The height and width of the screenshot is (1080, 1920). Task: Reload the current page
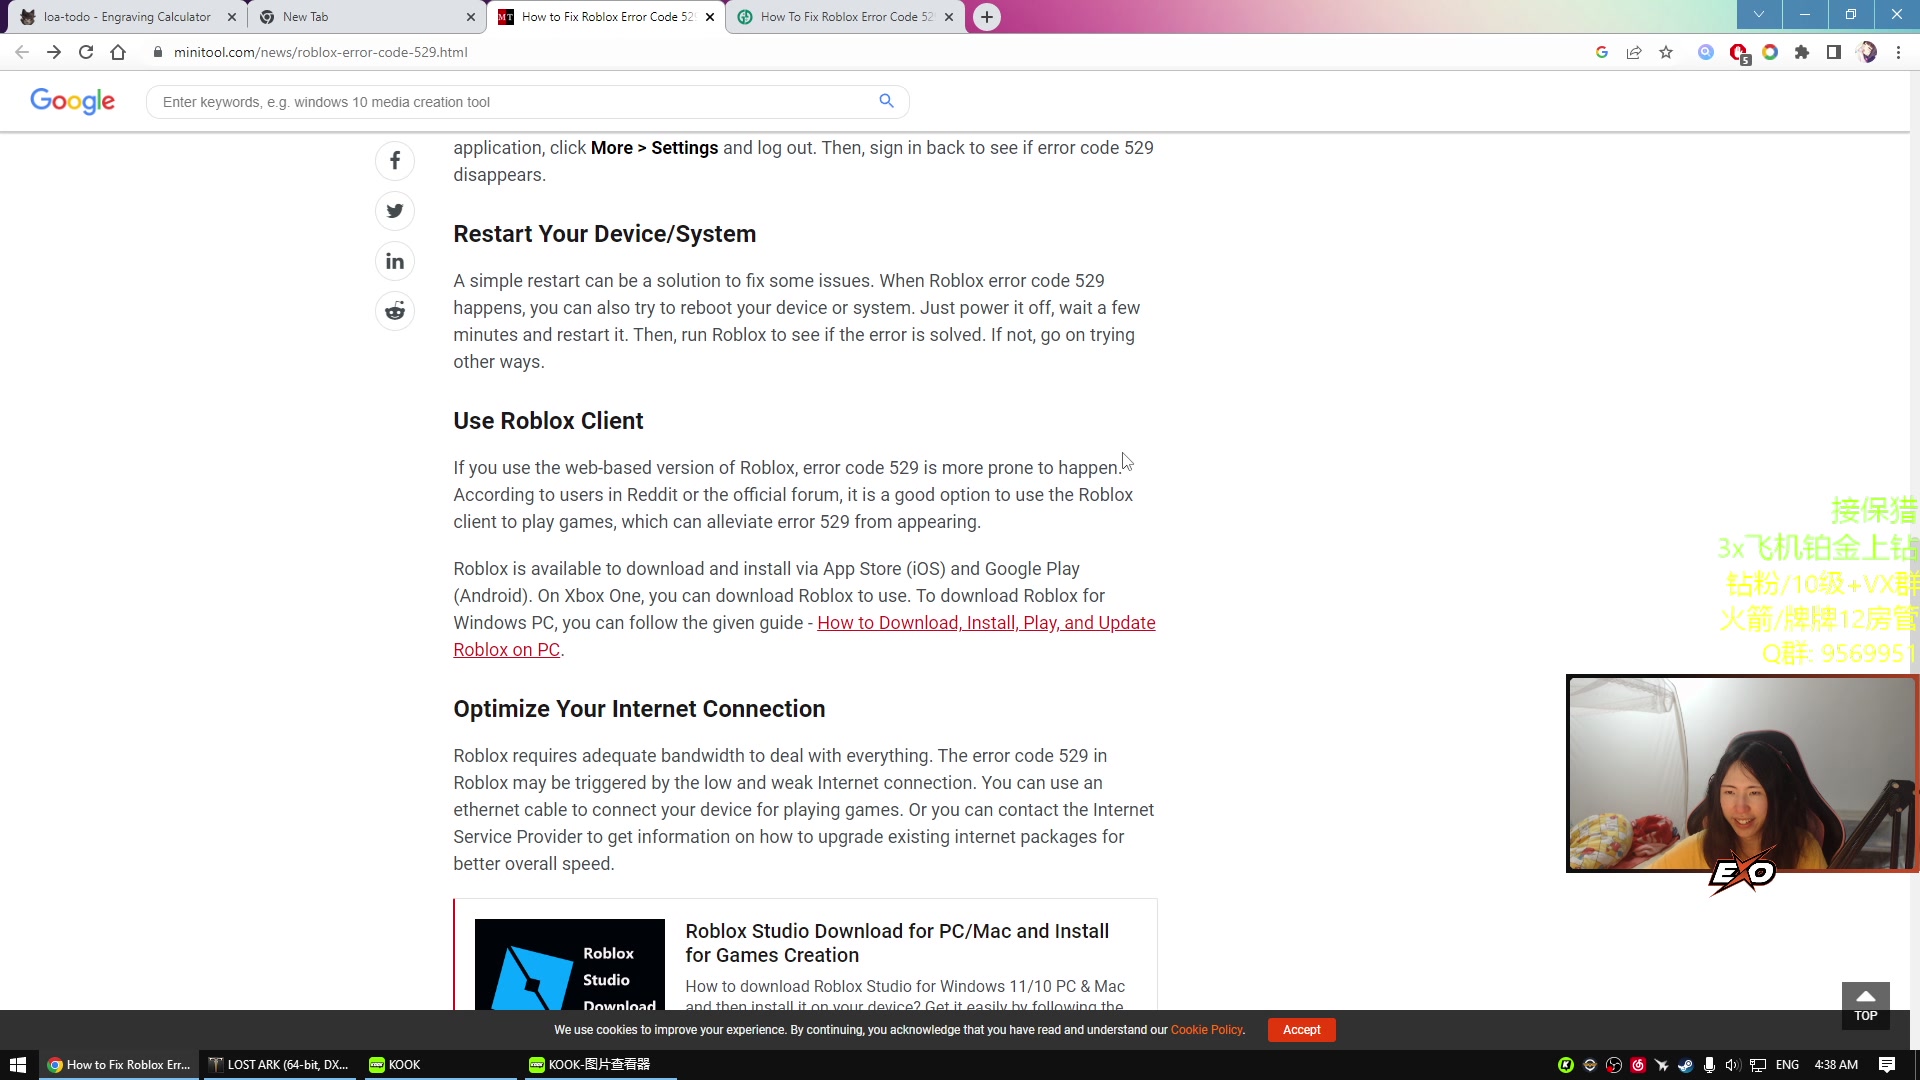86,52
